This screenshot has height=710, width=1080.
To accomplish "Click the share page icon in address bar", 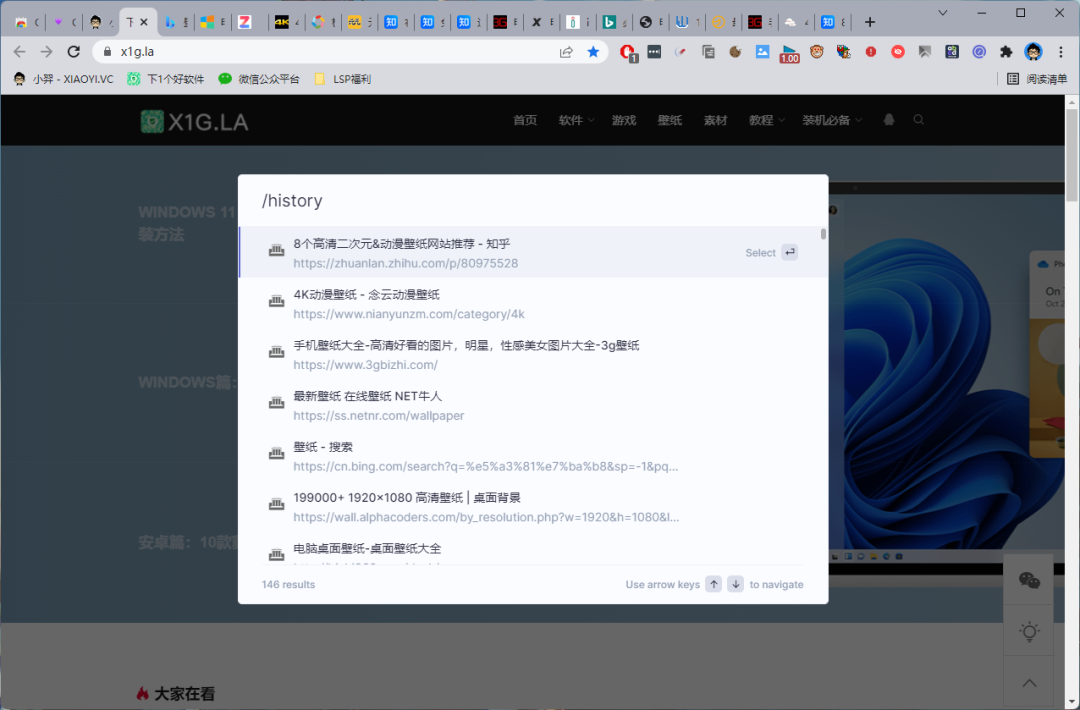I will (x=566, y=52).
